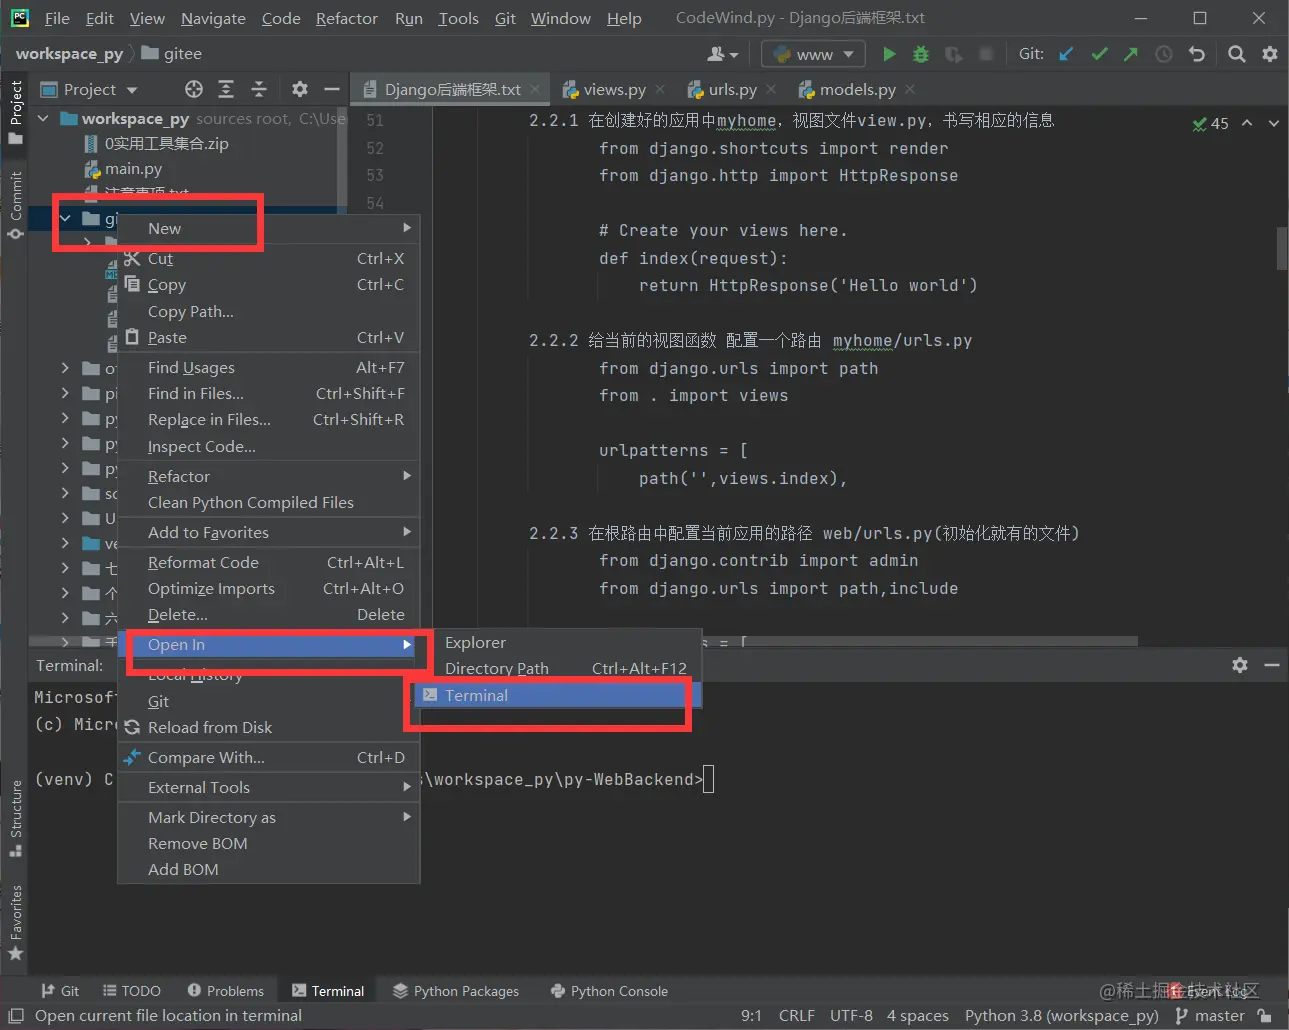Expand the Refactor submenu
1289x1030 pixels.
pos(268,476)
